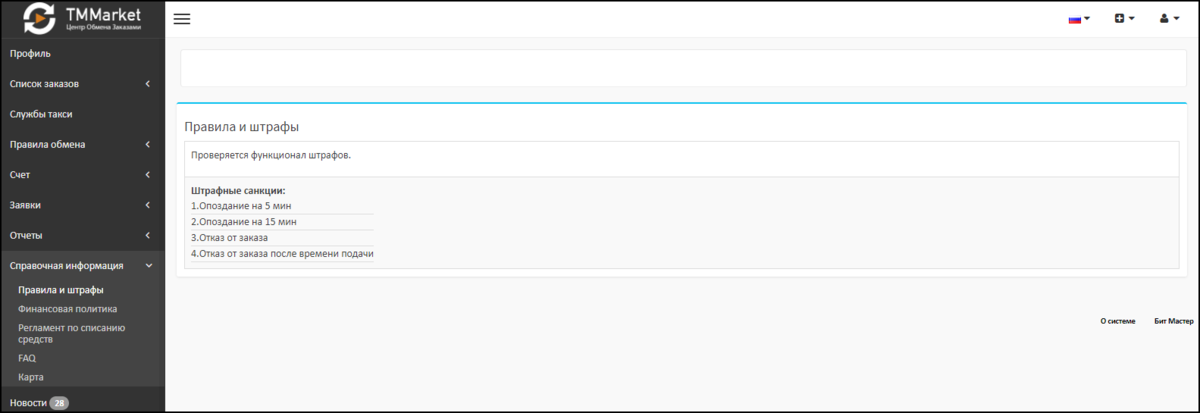Click the Бит Мастер footer link

click(1174, 321)
